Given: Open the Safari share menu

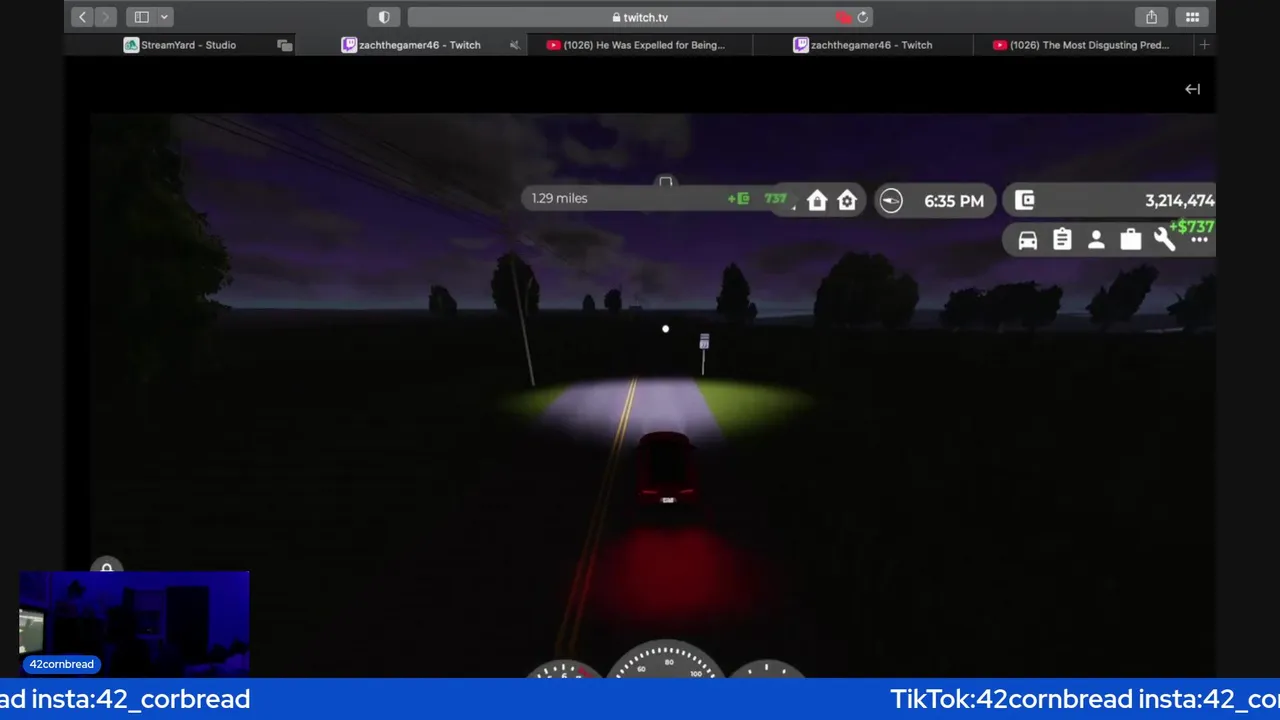Looking at the screenshot, I should [x=1151, y=17].
